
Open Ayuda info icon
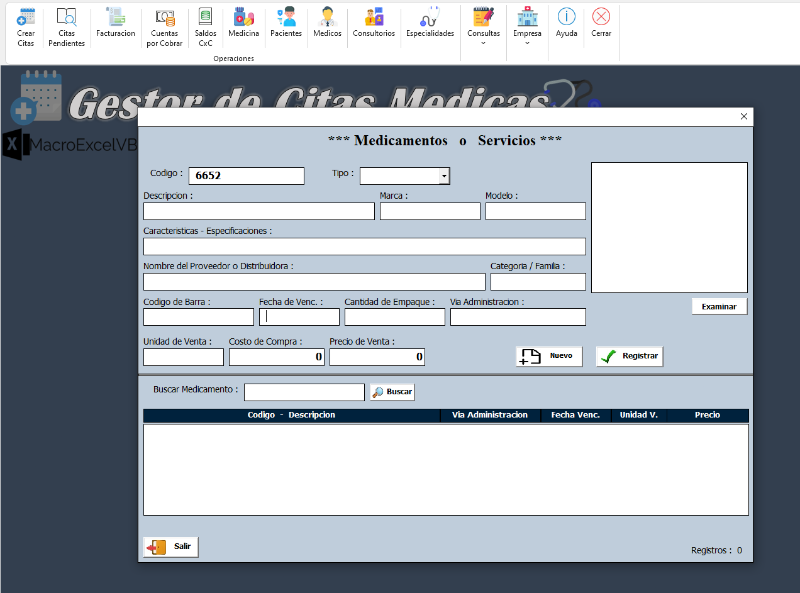pyautogui.click(x=566, y=23)
